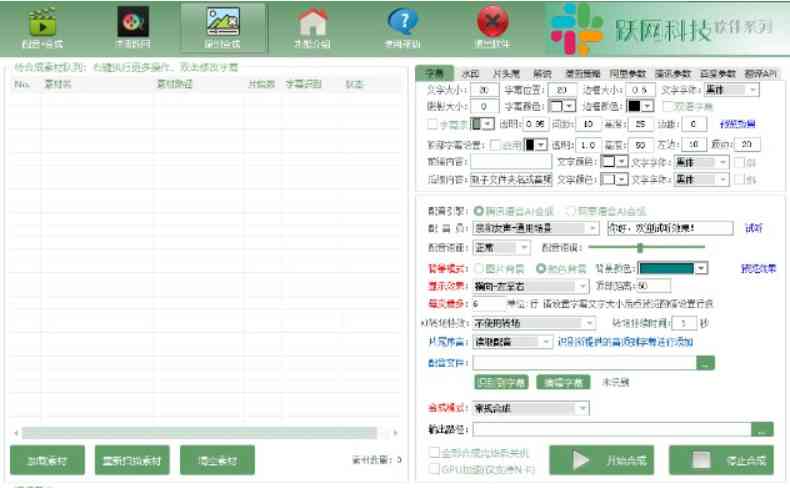Click the 输出路径 output path field
Screen dimensions: 790x488
[x=612, y=430]
